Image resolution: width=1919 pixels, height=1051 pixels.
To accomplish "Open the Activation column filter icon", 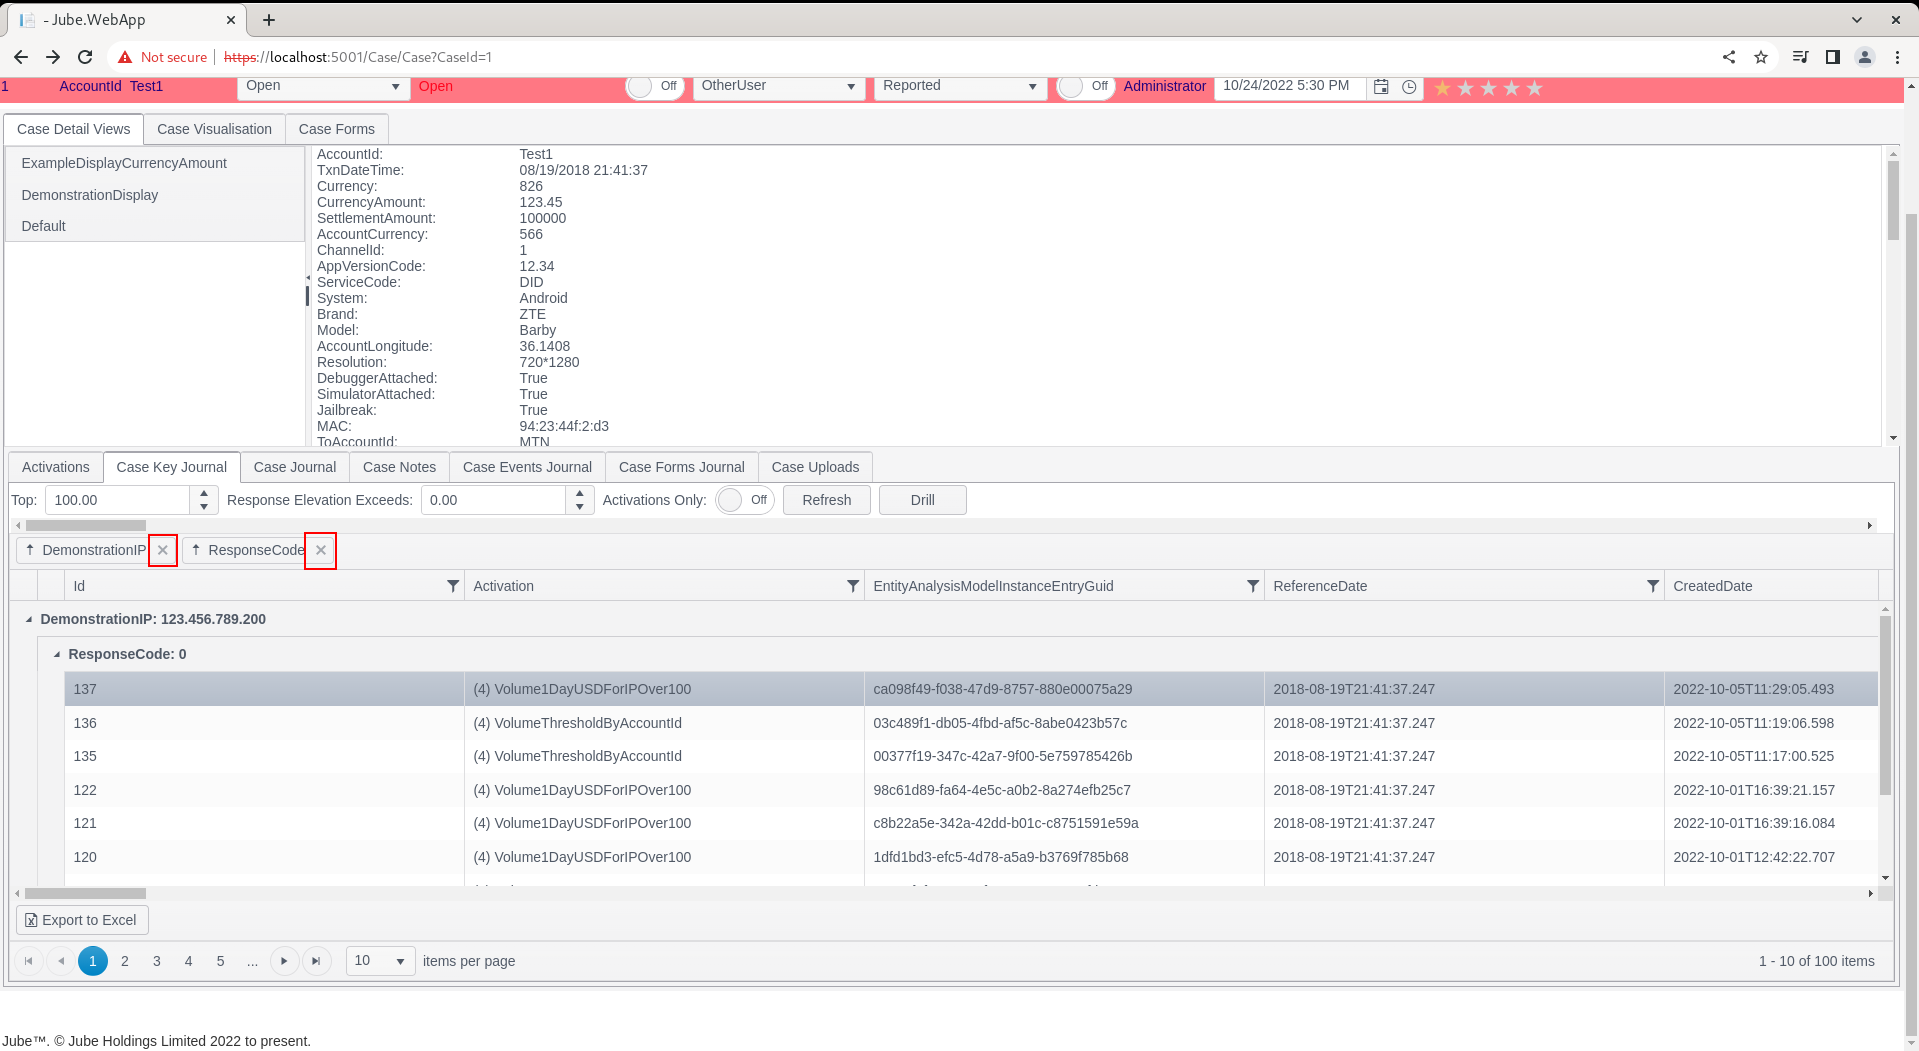I will pyautogui.click(x=853, y=586).
